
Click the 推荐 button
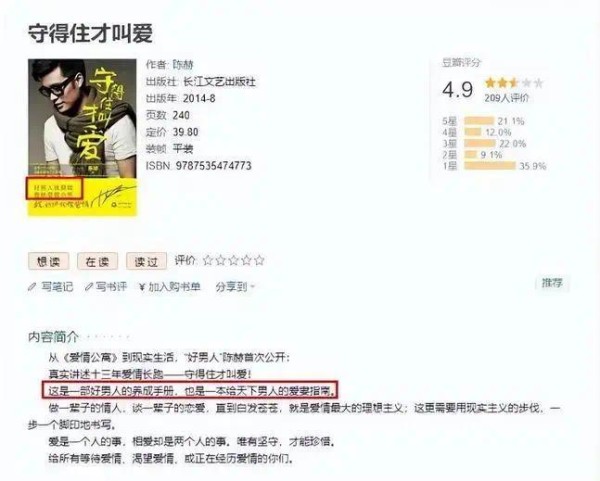pos(552,283)
